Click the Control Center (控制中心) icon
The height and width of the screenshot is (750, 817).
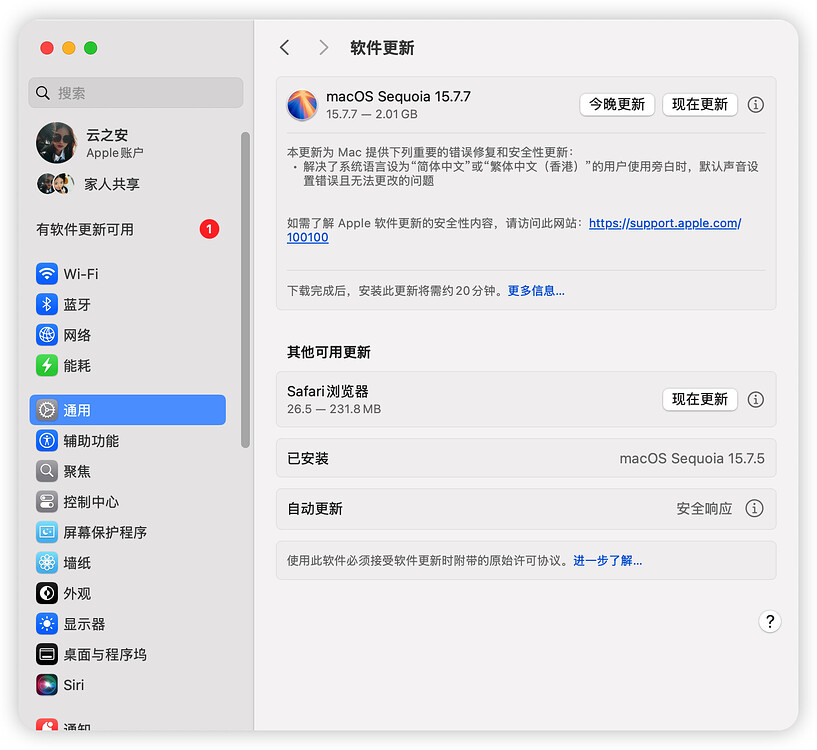click(x=47, y=501)
